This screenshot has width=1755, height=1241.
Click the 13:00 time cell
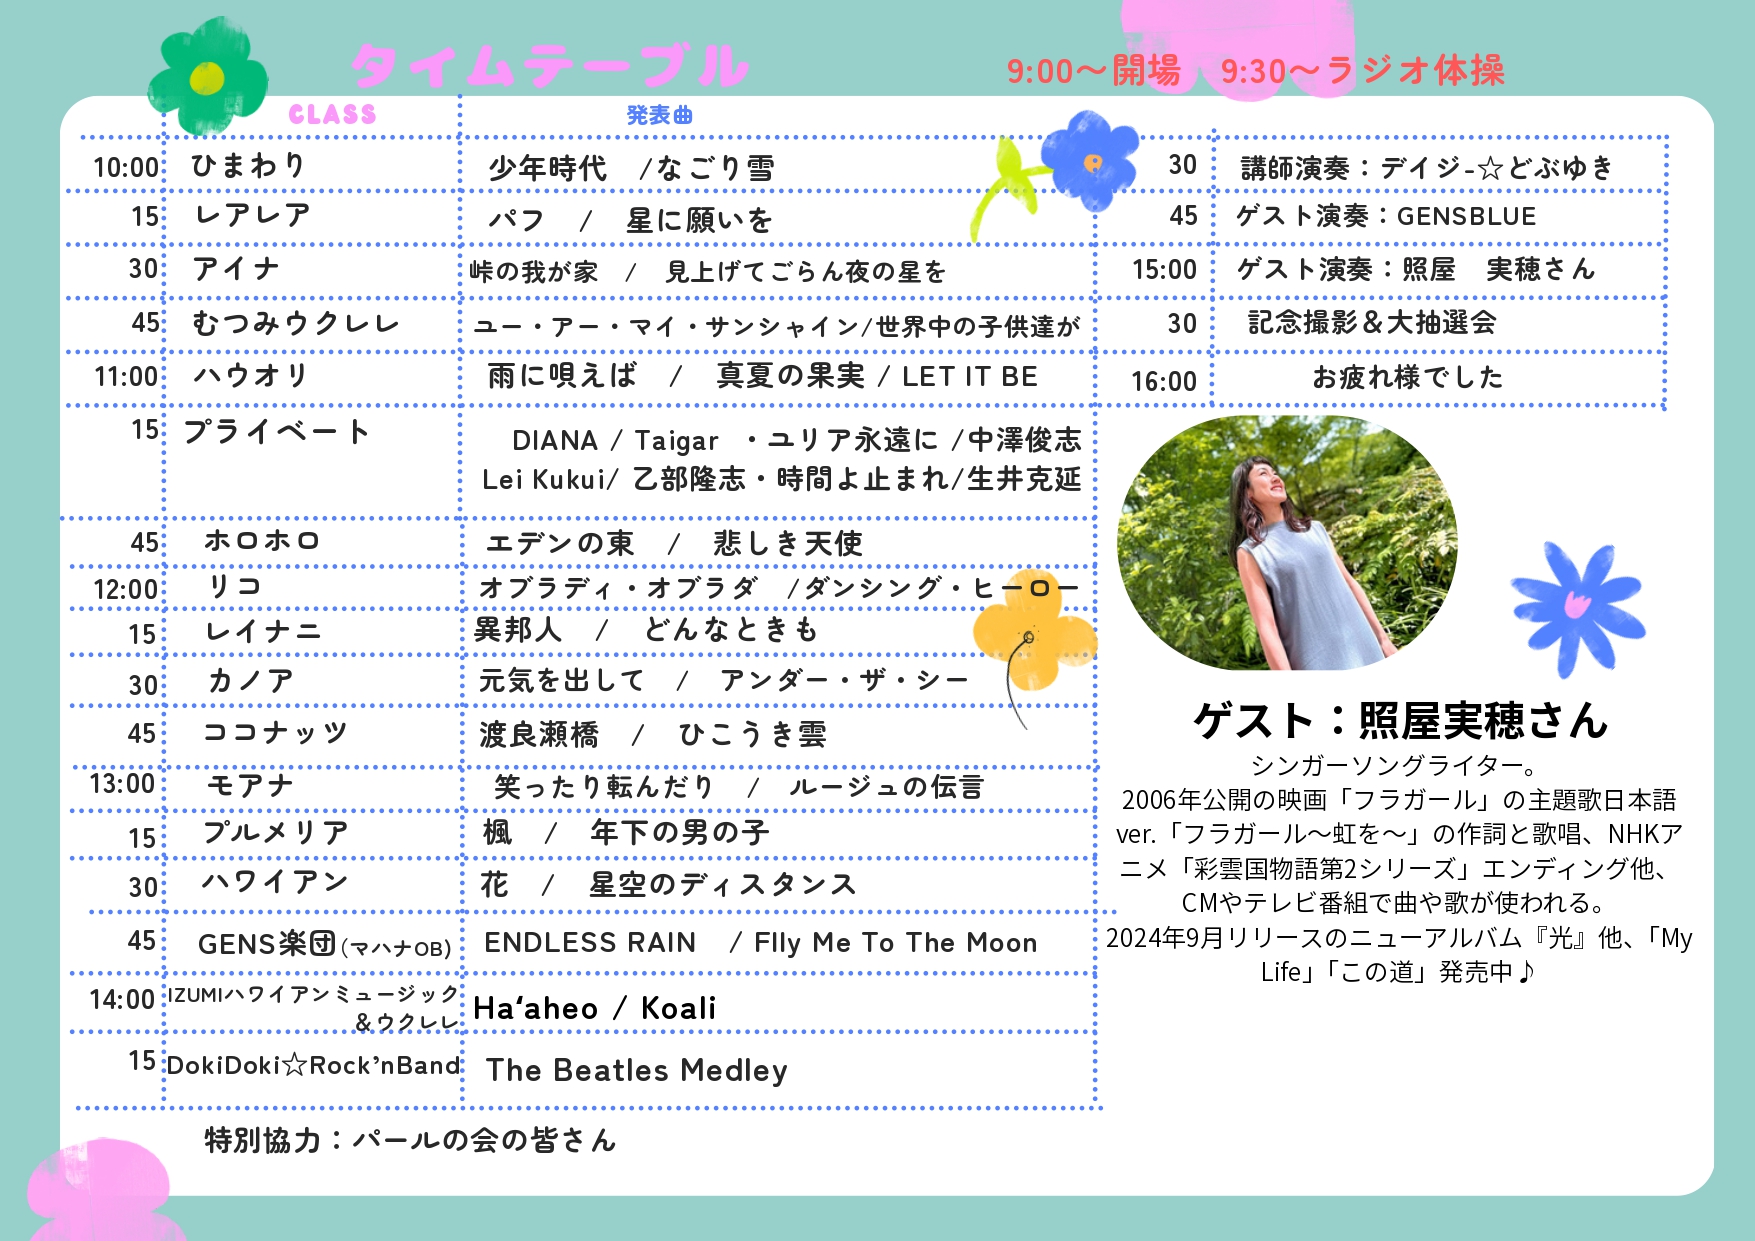point(123,783)
